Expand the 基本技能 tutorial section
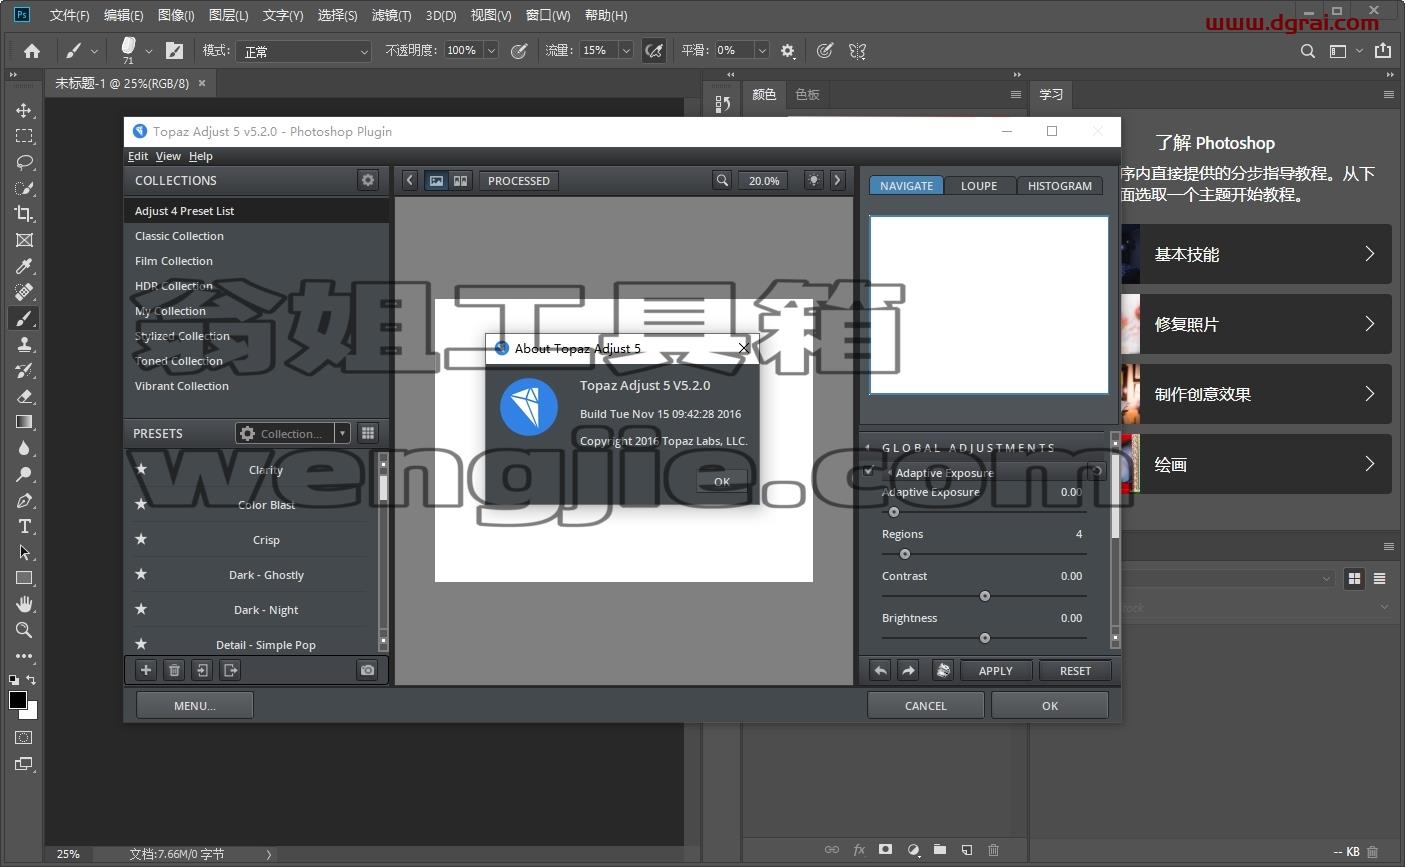The width and height of the screenshot is (1405, 867). pos(1255,254)
